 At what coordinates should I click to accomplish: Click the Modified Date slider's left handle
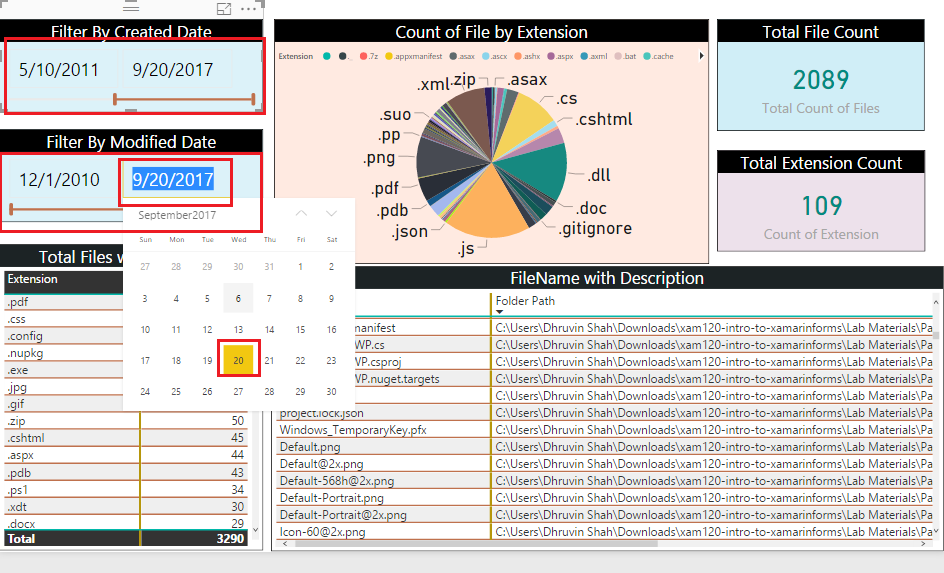coord(11,209)
